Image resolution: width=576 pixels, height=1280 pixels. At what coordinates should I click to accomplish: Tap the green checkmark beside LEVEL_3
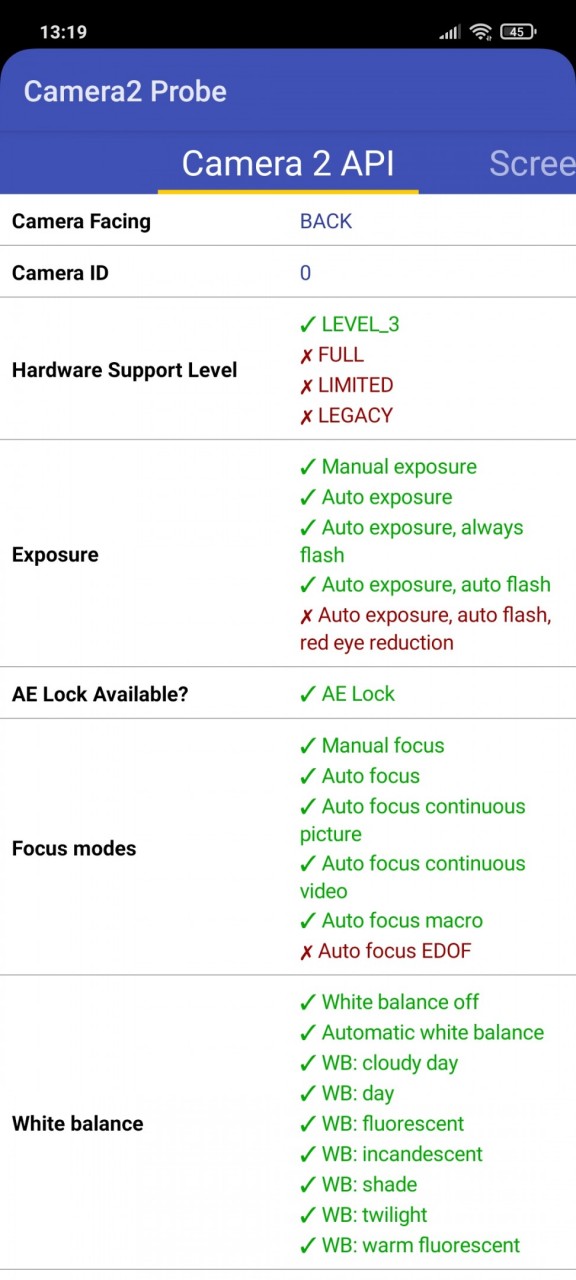pos(308,325)
